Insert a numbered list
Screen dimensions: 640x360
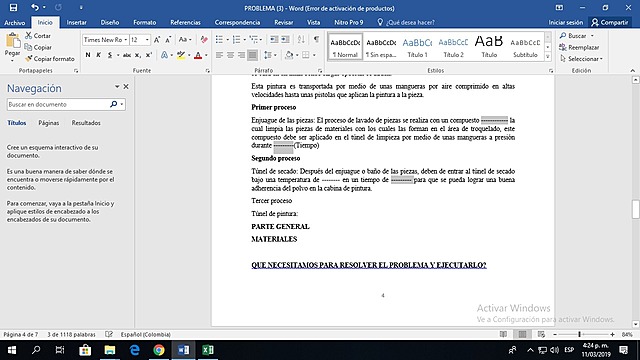(x=236, y=40)
